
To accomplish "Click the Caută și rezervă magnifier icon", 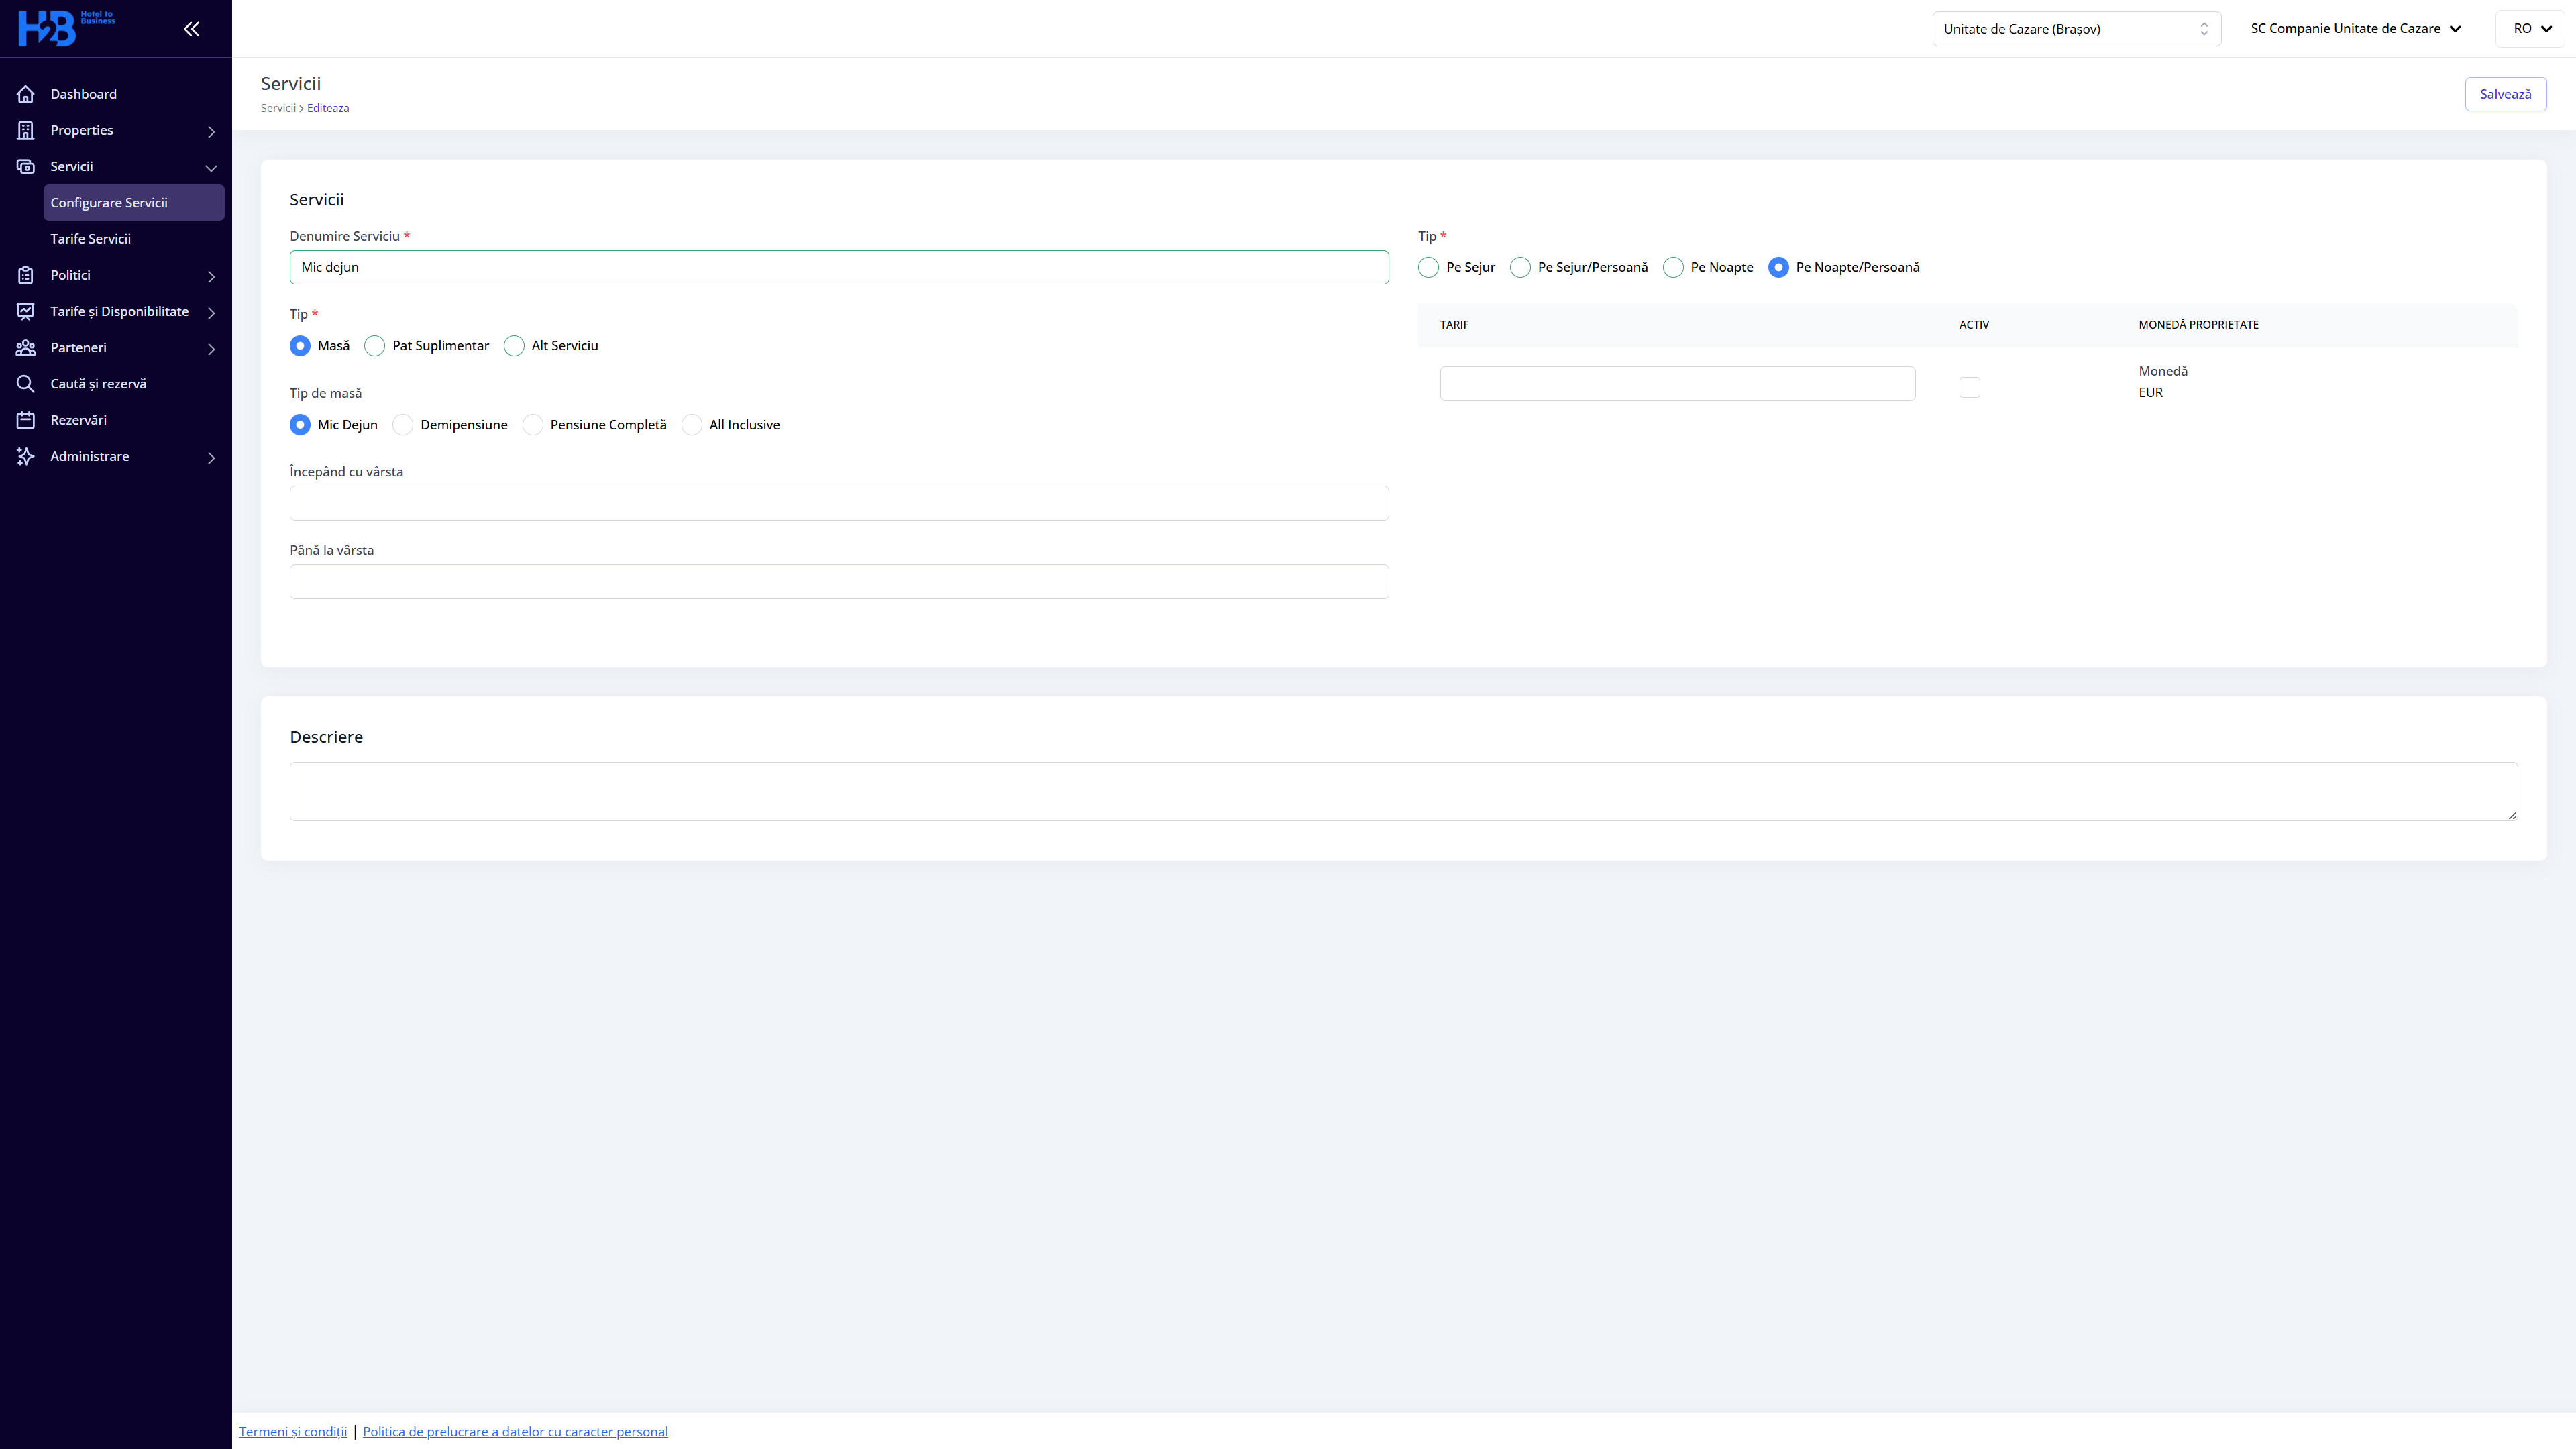I will (x=26, y=384).
